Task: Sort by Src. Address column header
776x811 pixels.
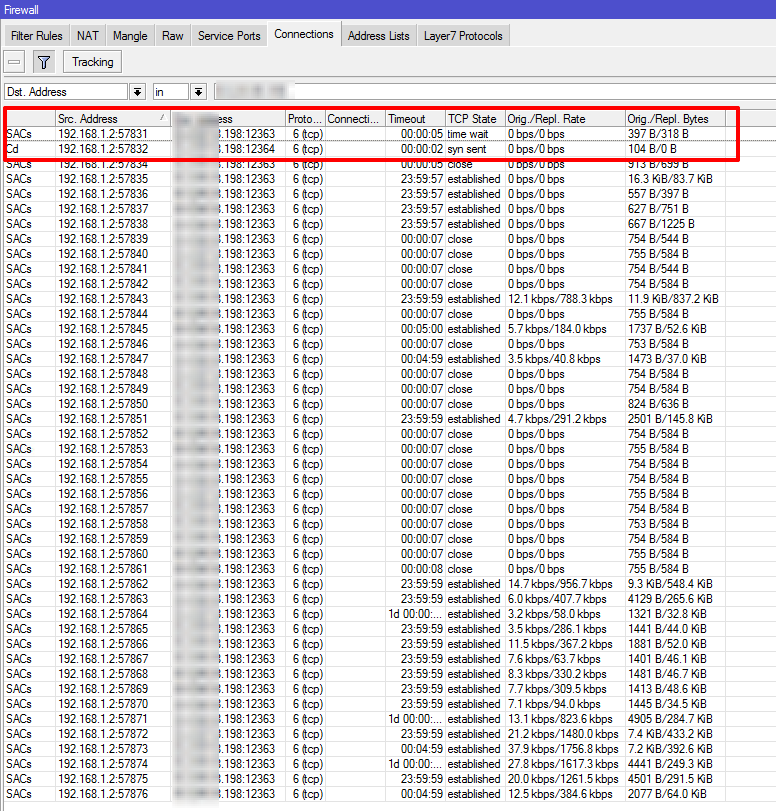Action: pos(113,119)
